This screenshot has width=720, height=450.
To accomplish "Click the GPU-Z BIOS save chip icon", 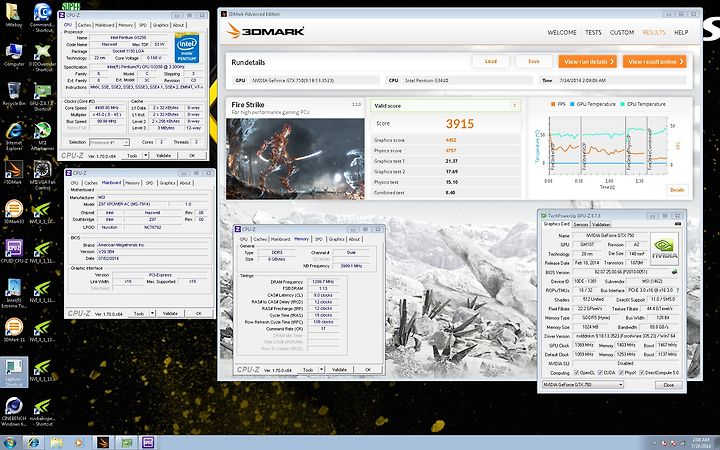I will (674, 272).
